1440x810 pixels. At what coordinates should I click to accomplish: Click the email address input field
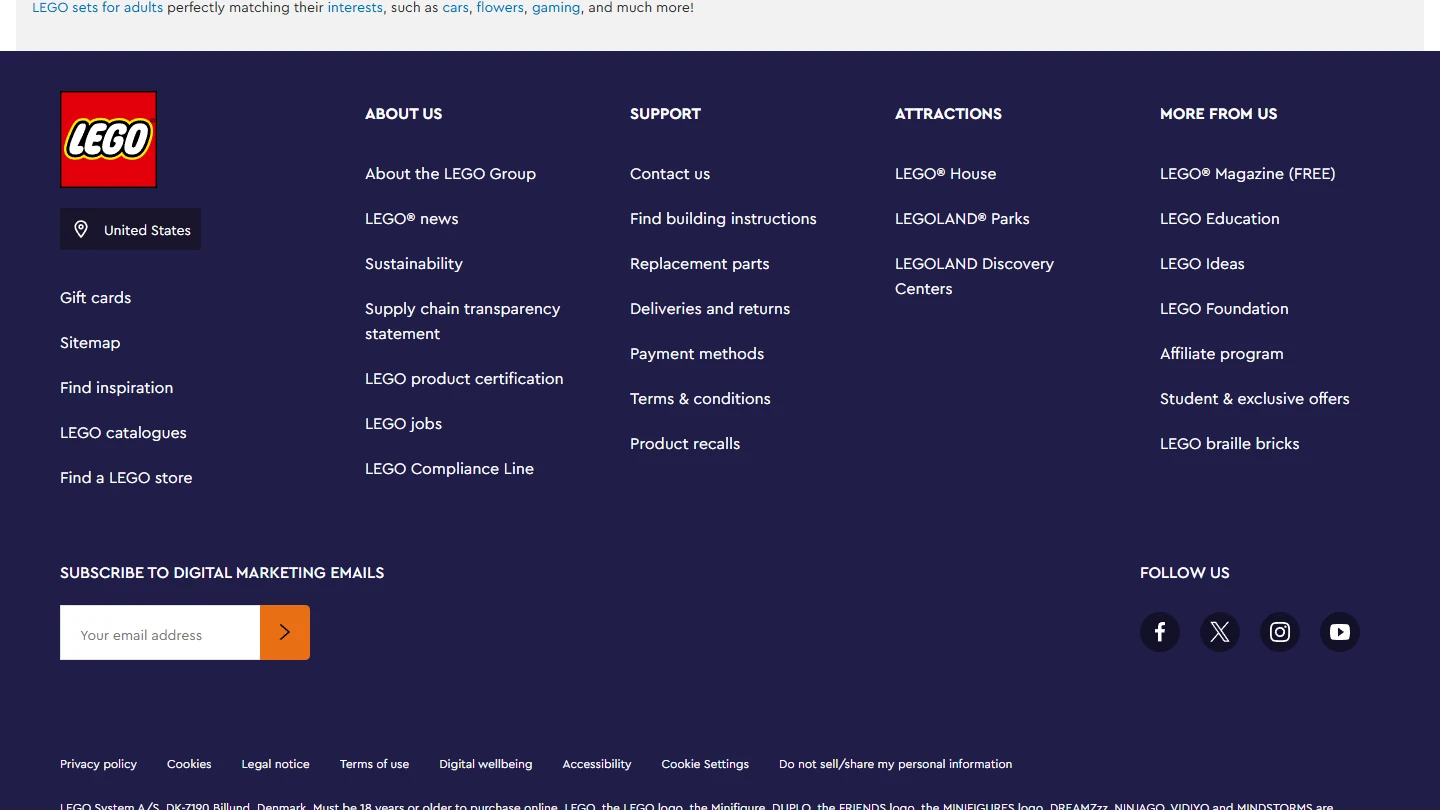160,633
